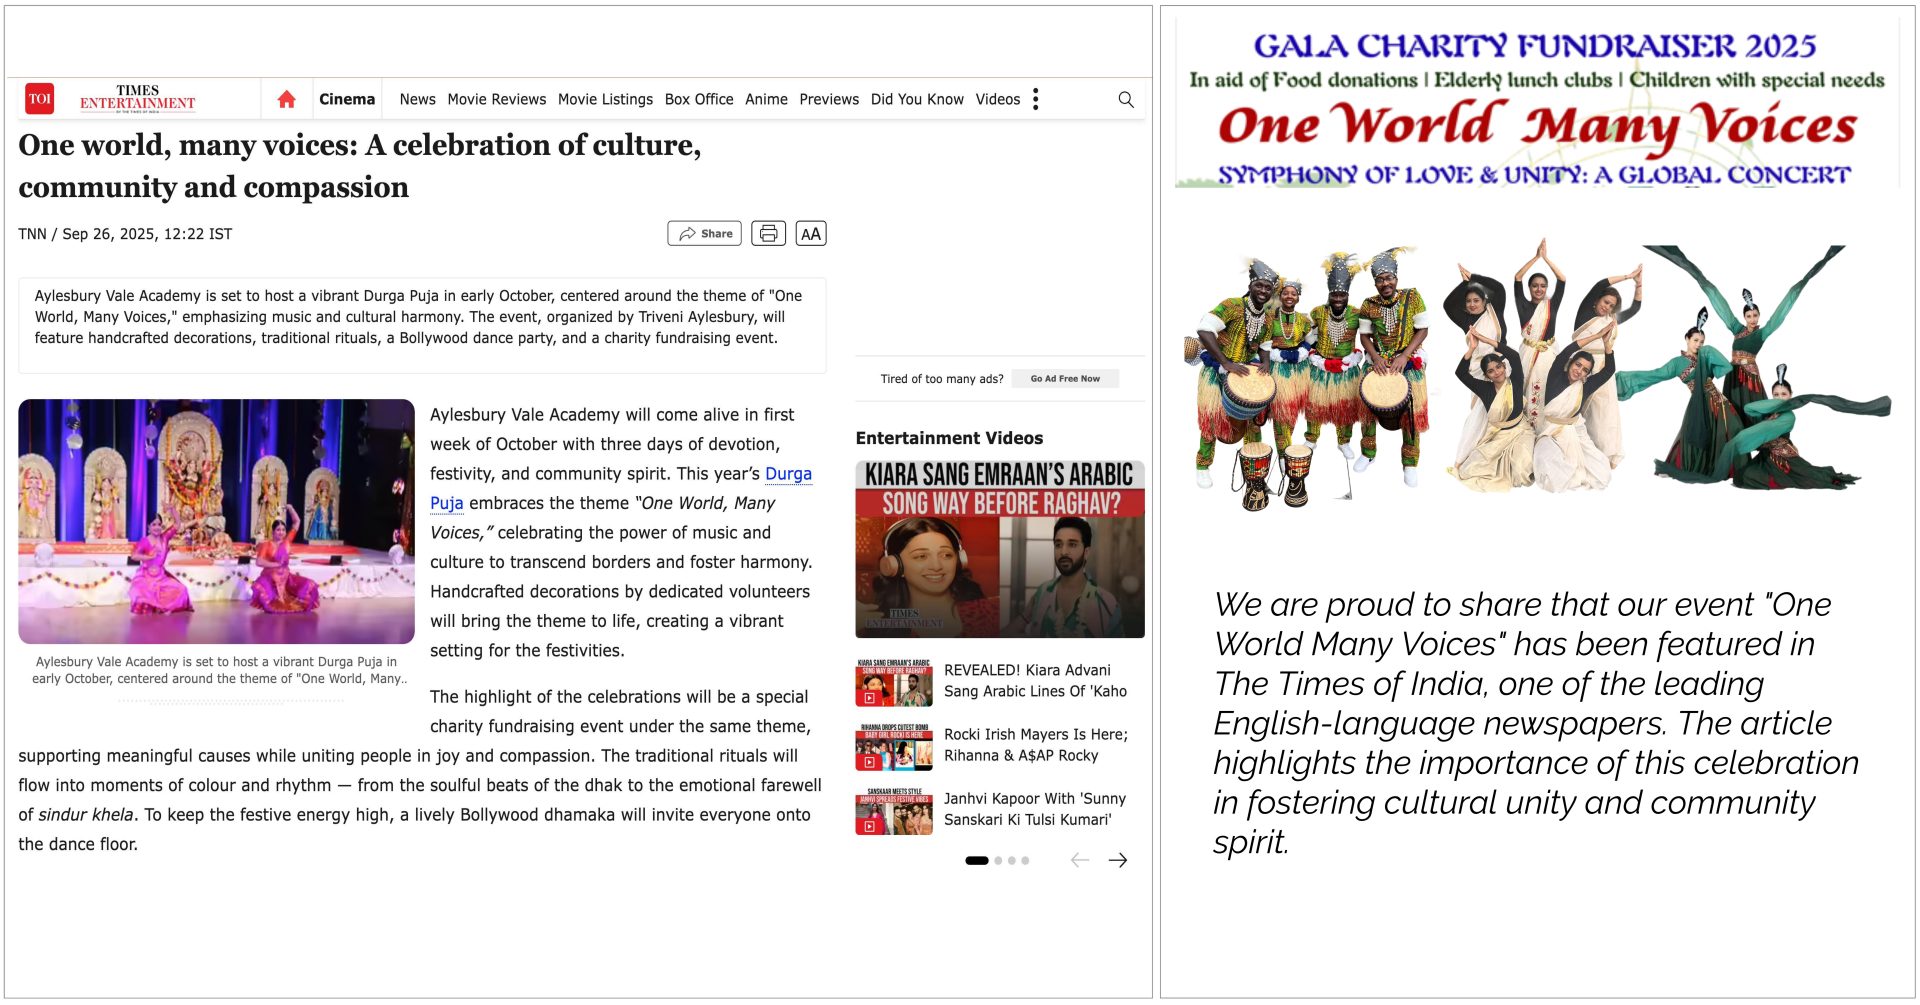Click Kiara Advani small video thumbnail

click(894, 683)
